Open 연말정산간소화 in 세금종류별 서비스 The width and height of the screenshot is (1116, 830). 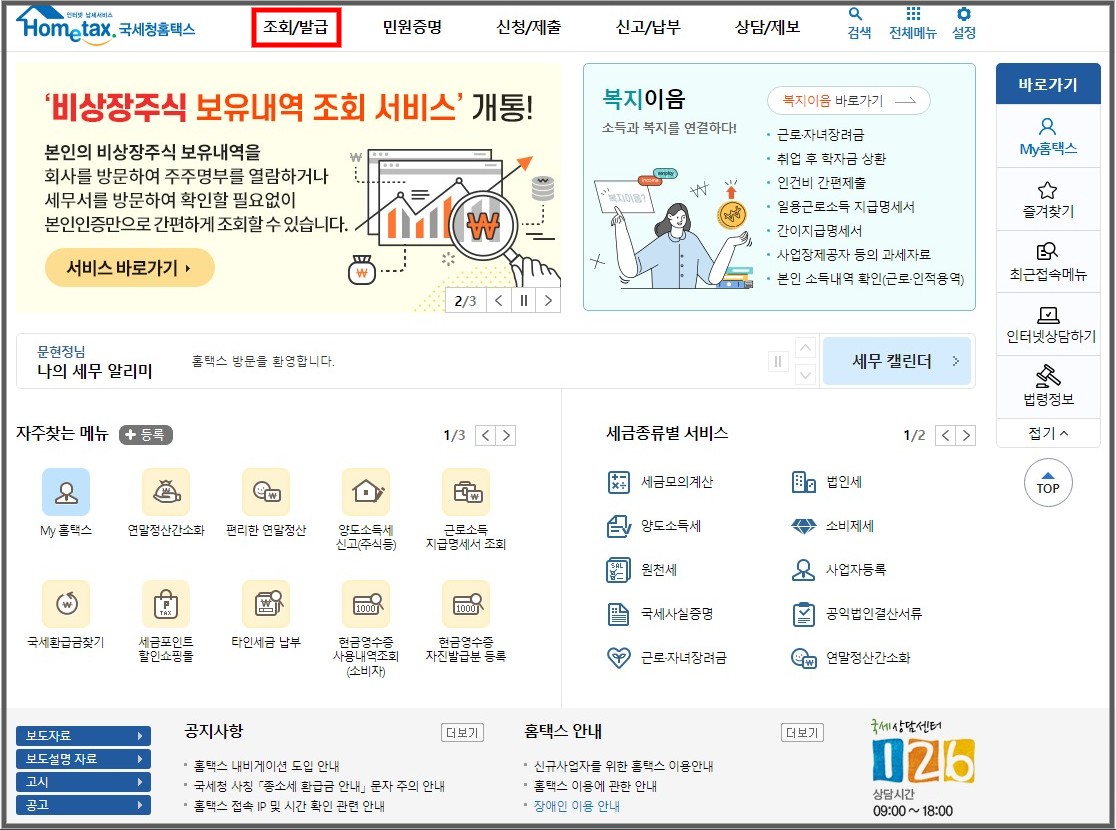pos(851,658)
